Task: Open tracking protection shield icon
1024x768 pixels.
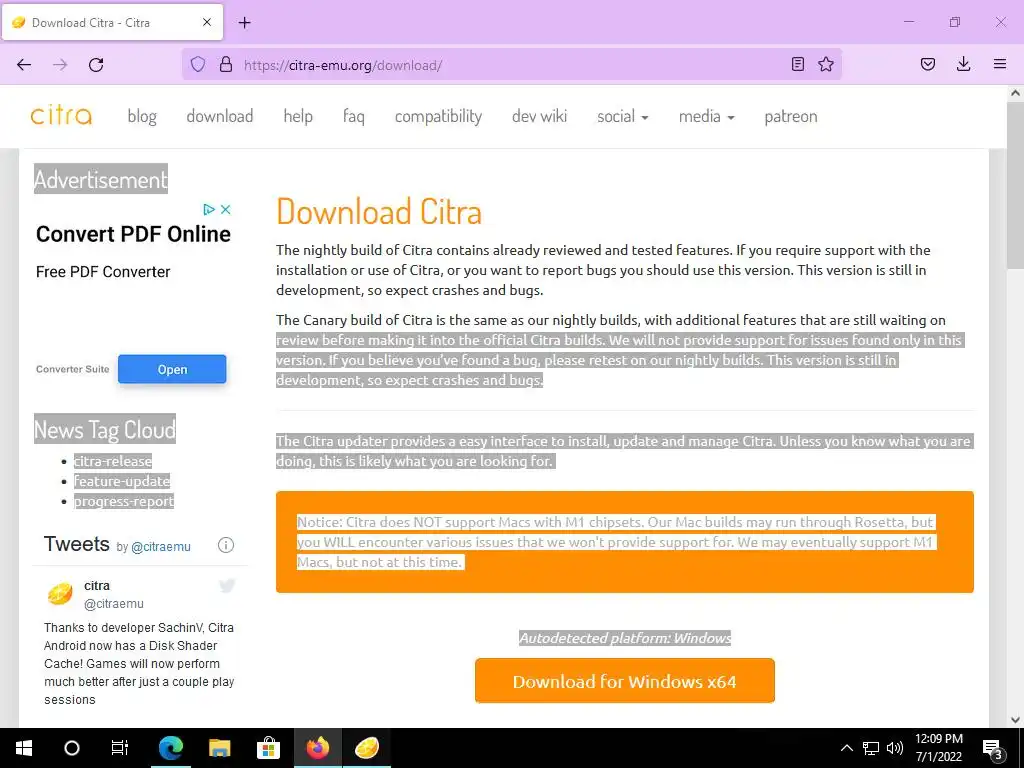Action: (x=198, y=65)
